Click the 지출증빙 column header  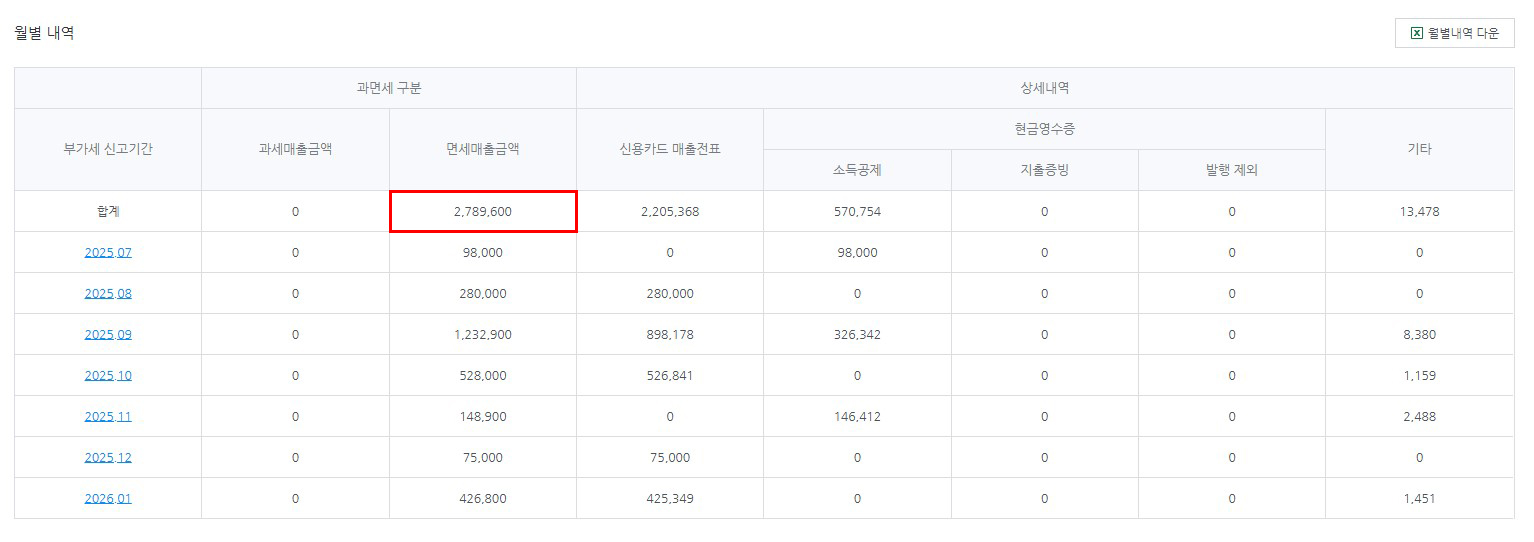pyautogui.click(x=1044, y=170)
